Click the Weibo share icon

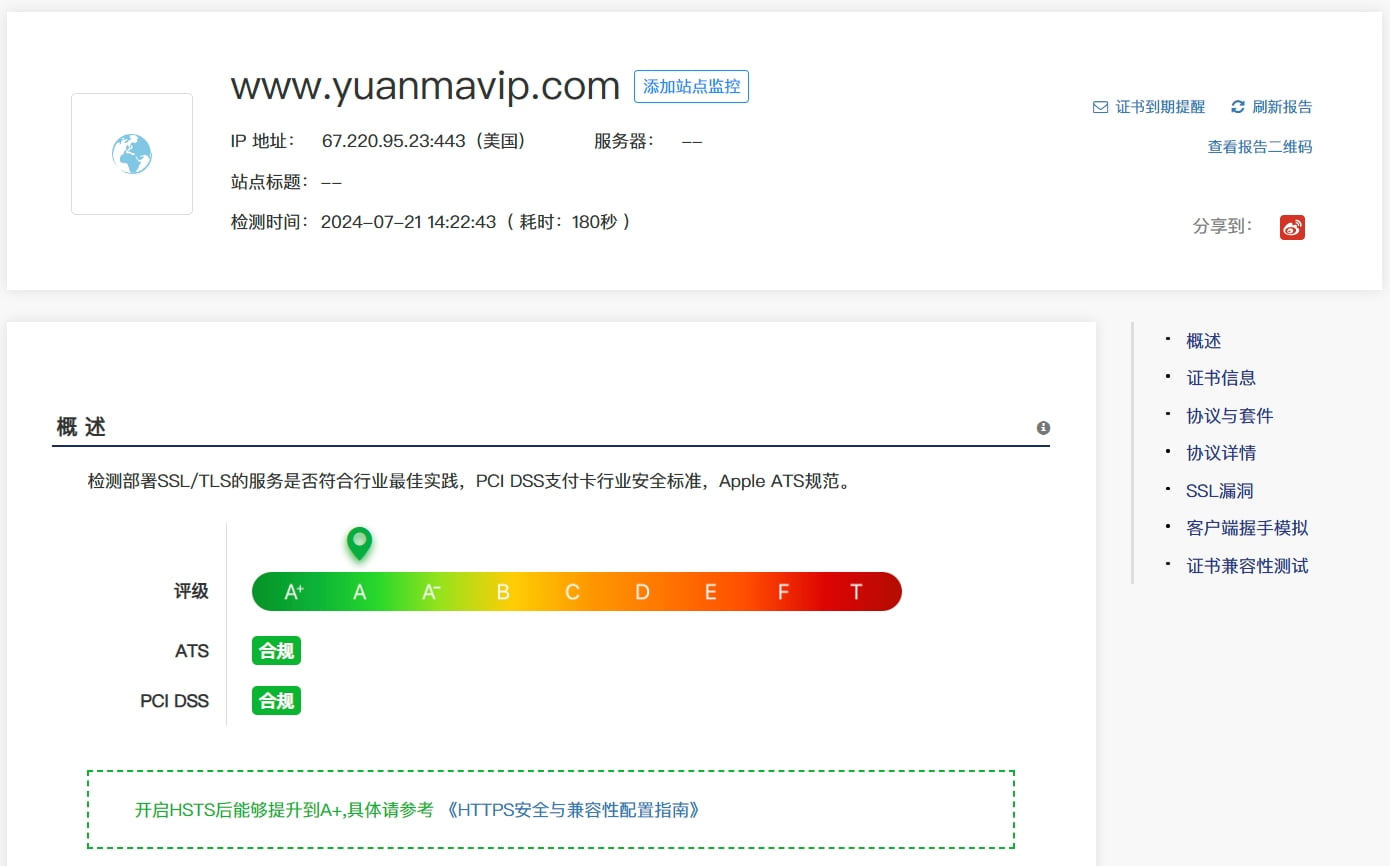(1292, 227)
